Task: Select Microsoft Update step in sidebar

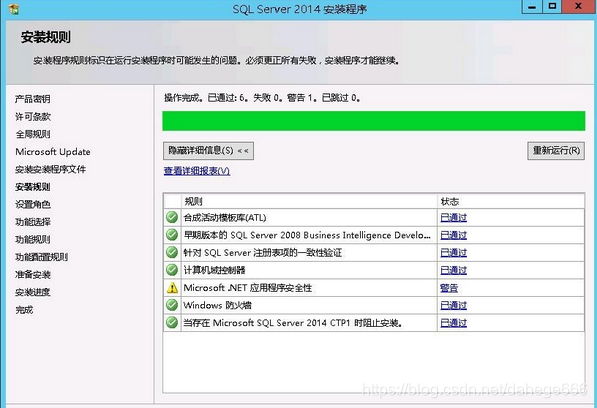Action: pos(53,151)
